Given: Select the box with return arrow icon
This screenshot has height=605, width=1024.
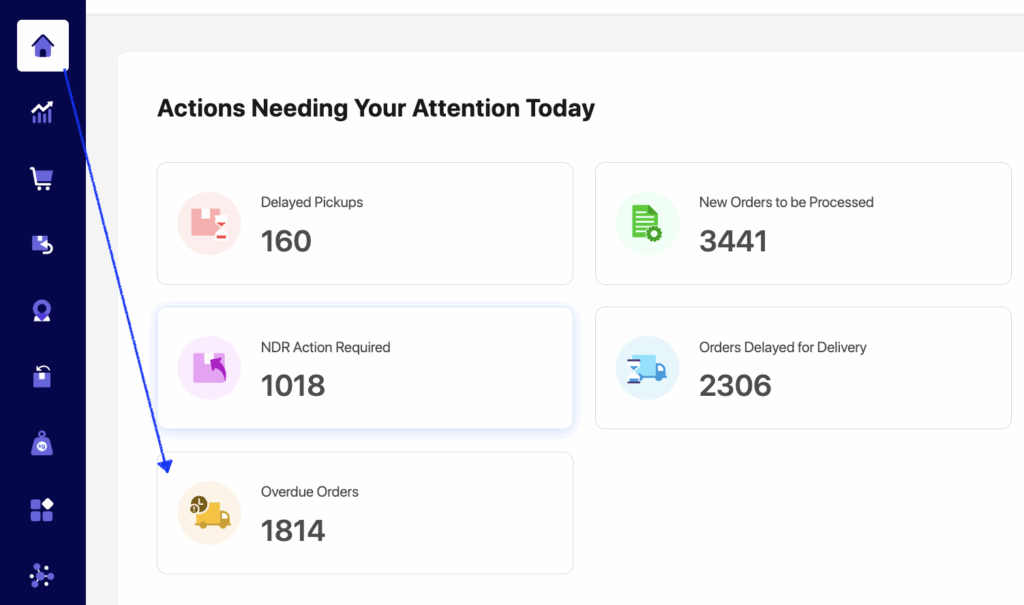Looking at the screenshot, I should [x=42, y=245].
